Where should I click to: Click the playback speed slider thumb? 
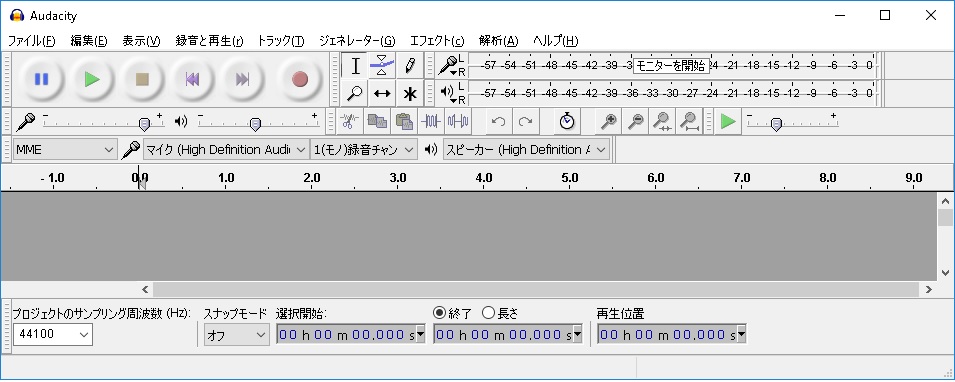pyautogui.click(x=776, y=124)
